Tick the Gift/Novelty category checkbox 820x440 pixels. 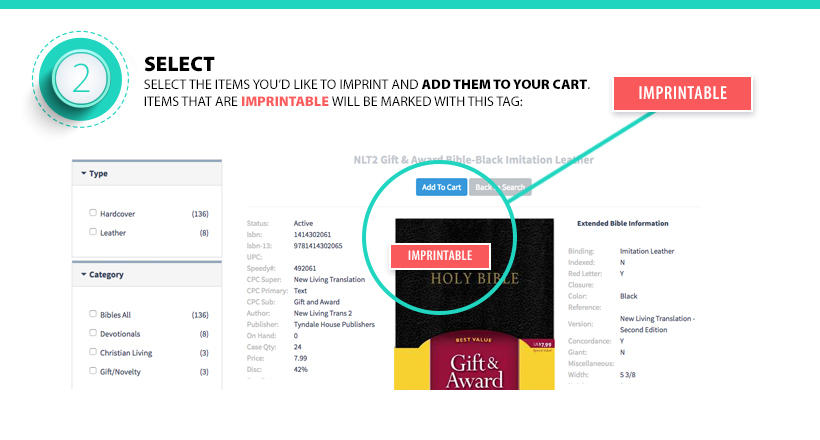point(93,371)
